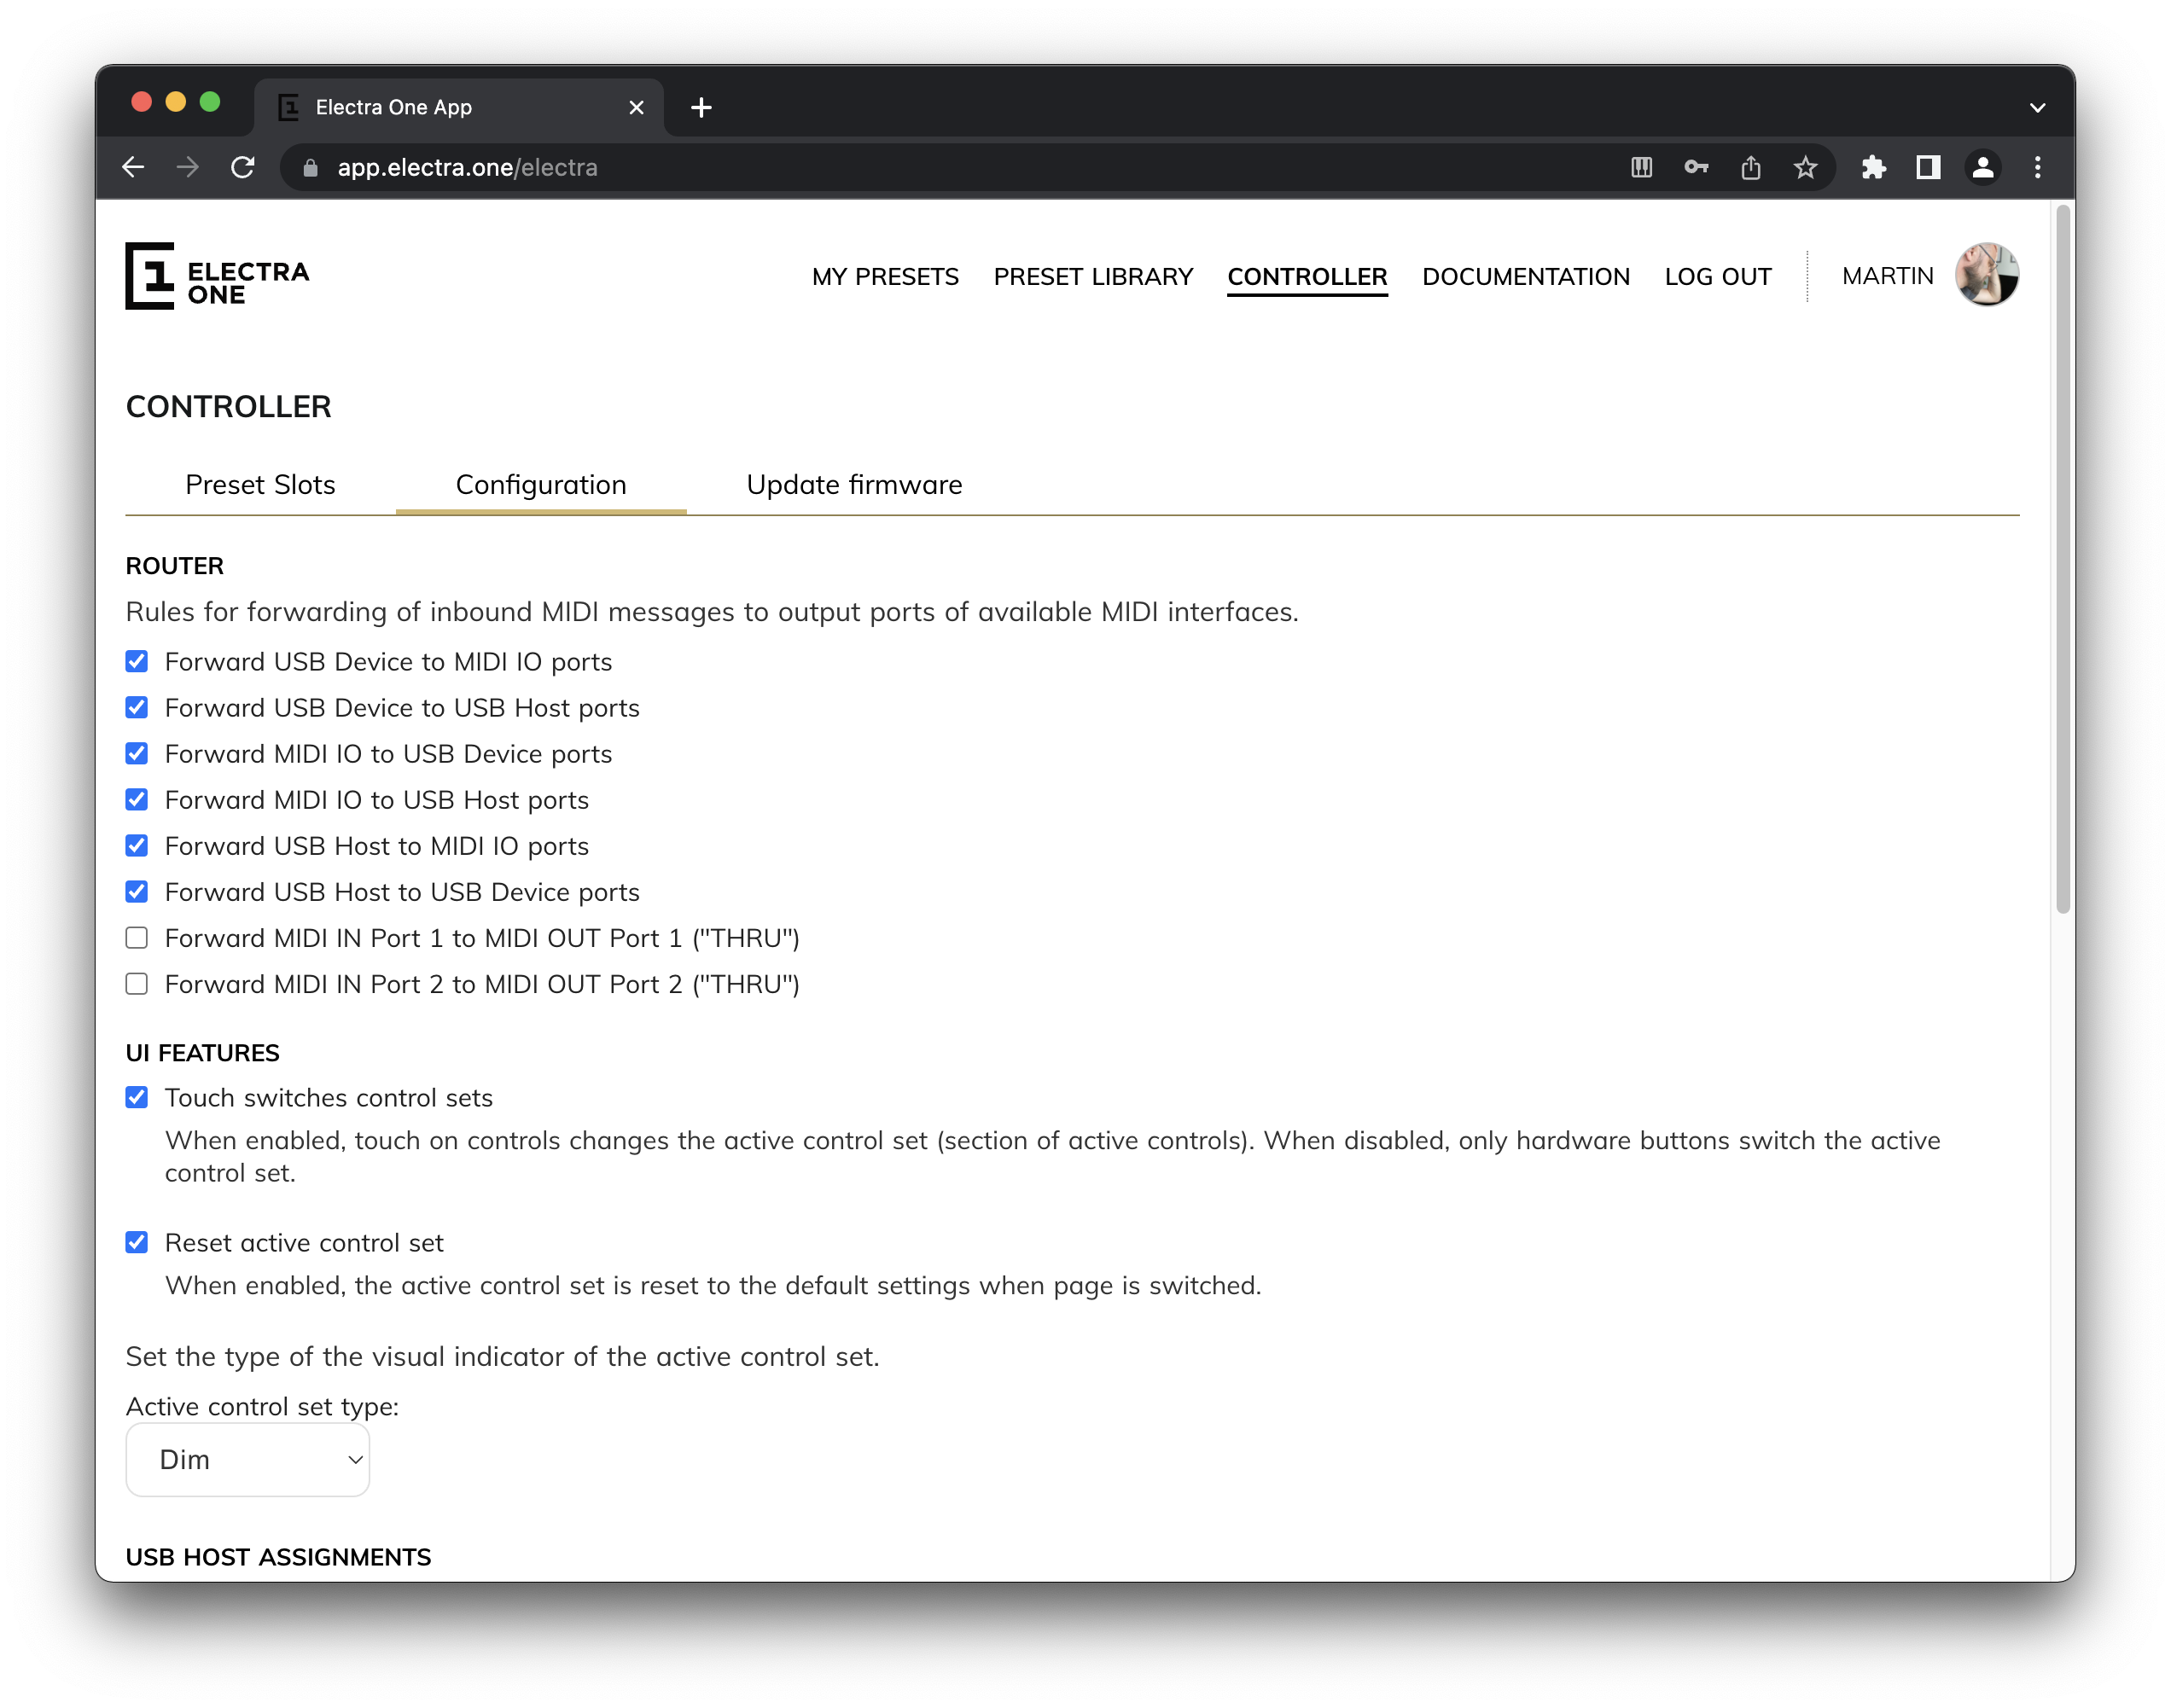2171x1708 pixels.
Task: Click the Log Out link
Action: click(x=1717, y=276)
